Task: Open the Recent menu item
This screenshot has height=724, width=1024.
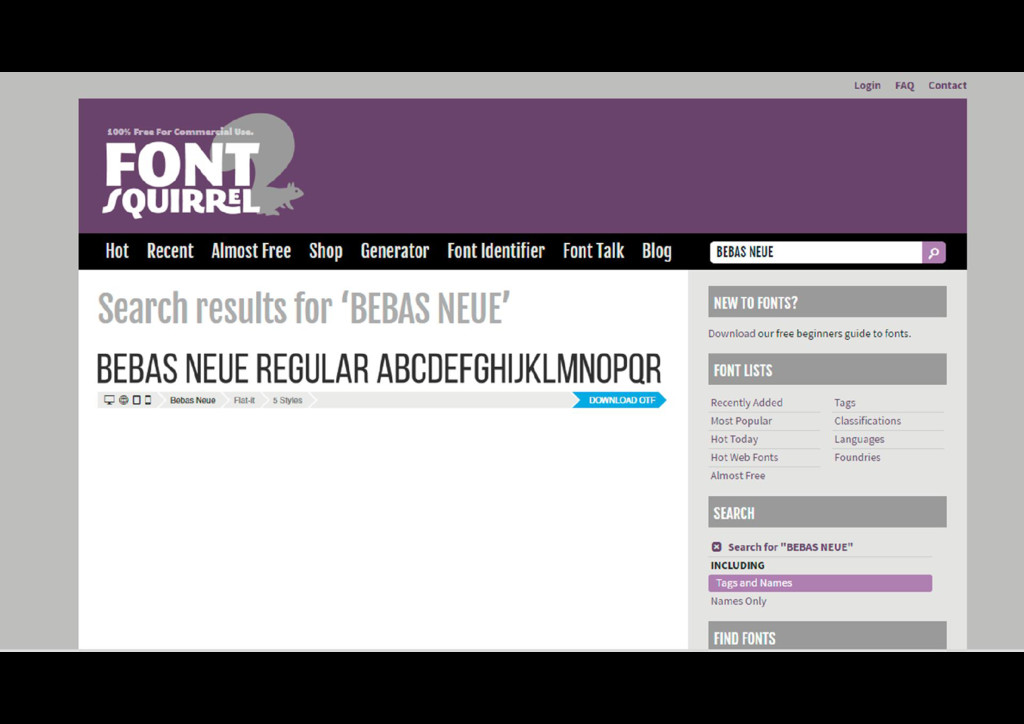Action: coord(170,251)
